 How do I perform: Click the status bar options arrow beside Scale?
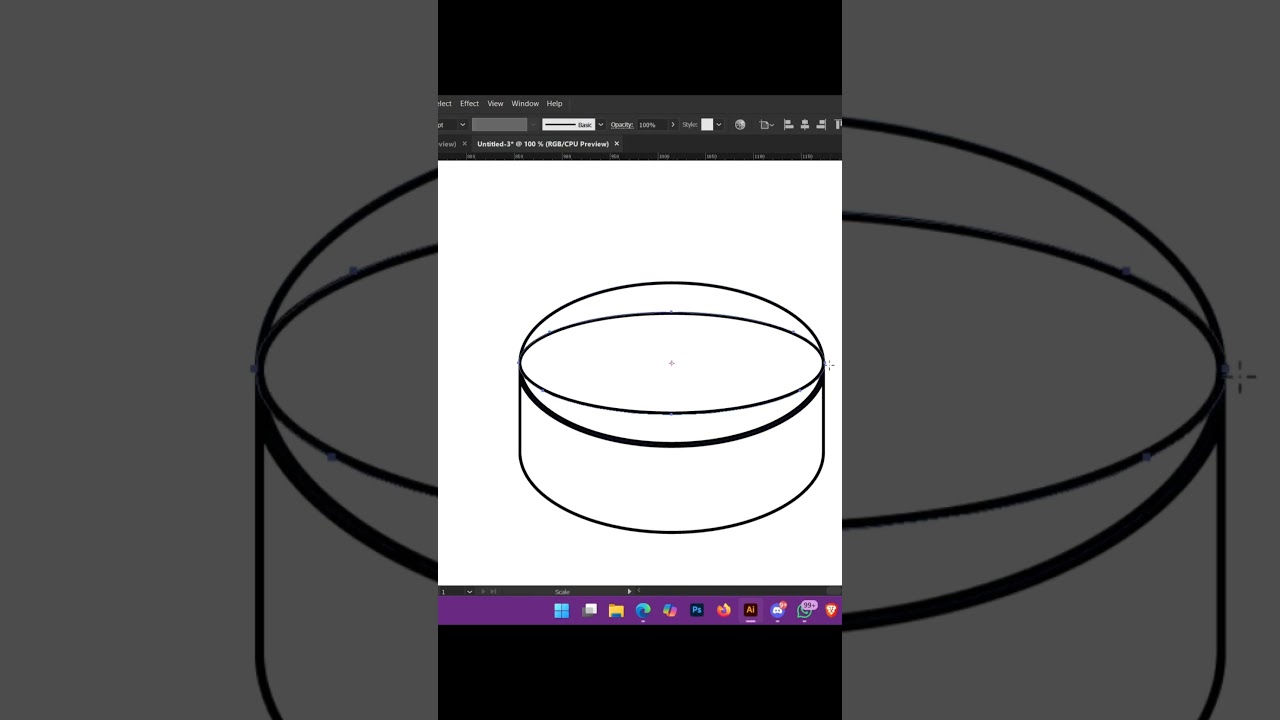[629, 592]
